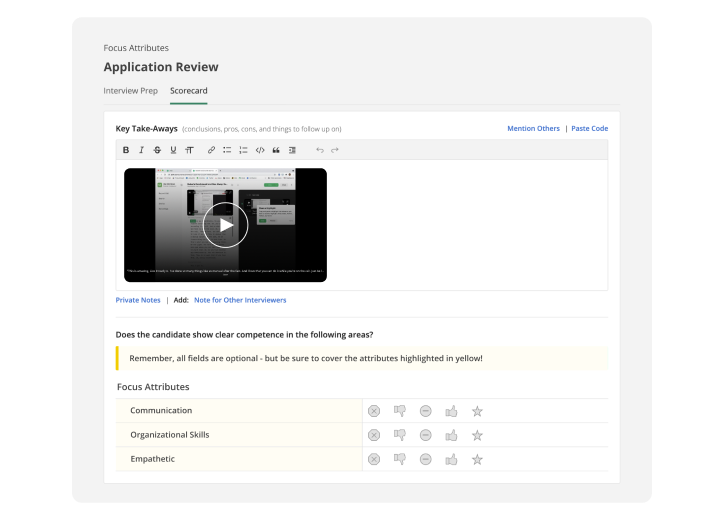Screen dimensions: 724x520
Task: Give Communication a thumbs down
Action: [x=400, y=411]
